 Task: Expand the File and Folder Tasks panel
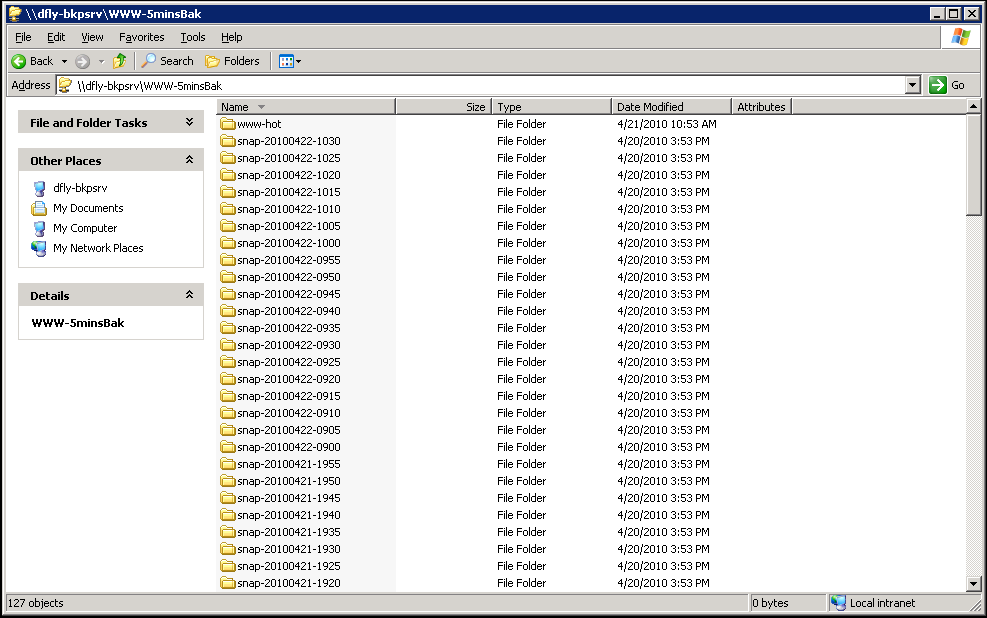(189, 122)
